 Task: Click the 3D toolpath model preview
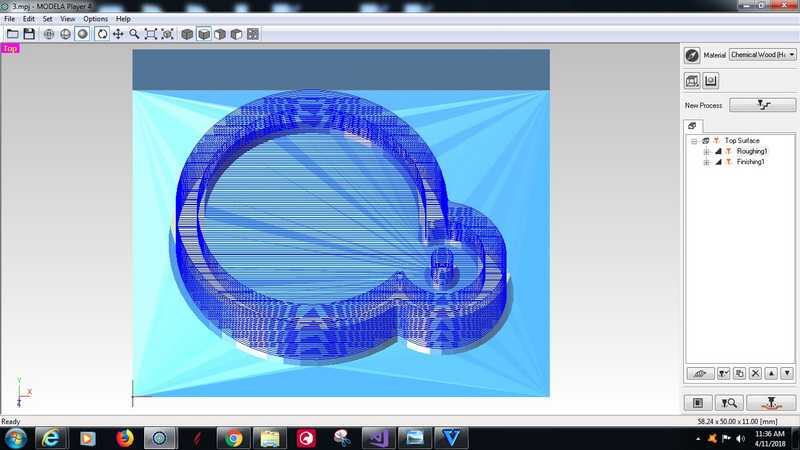(341, 223)
